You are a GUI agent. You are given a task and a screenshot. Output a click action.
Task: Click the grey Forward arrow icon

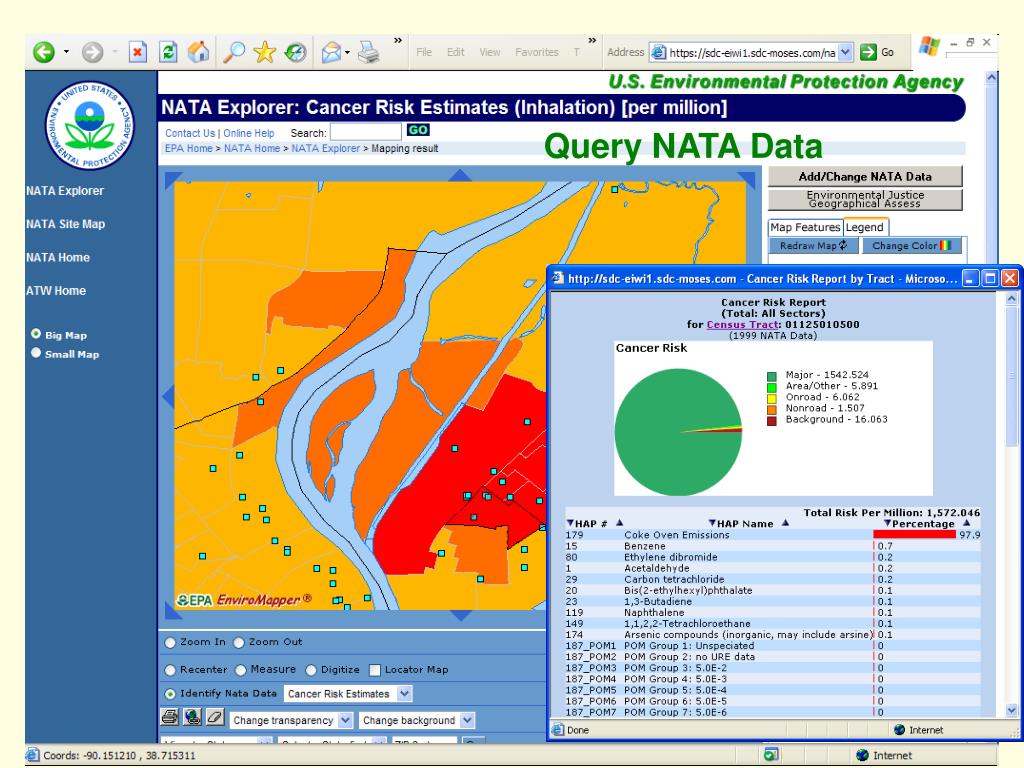coord(92,52)
